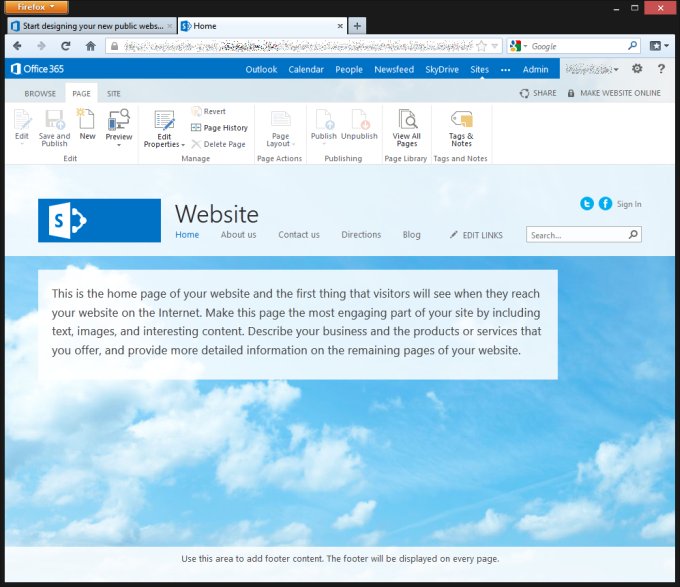Click EDIT LINKS in site navigation
The width and height of the screenshot is (680, 587).
tap(476, 235)
